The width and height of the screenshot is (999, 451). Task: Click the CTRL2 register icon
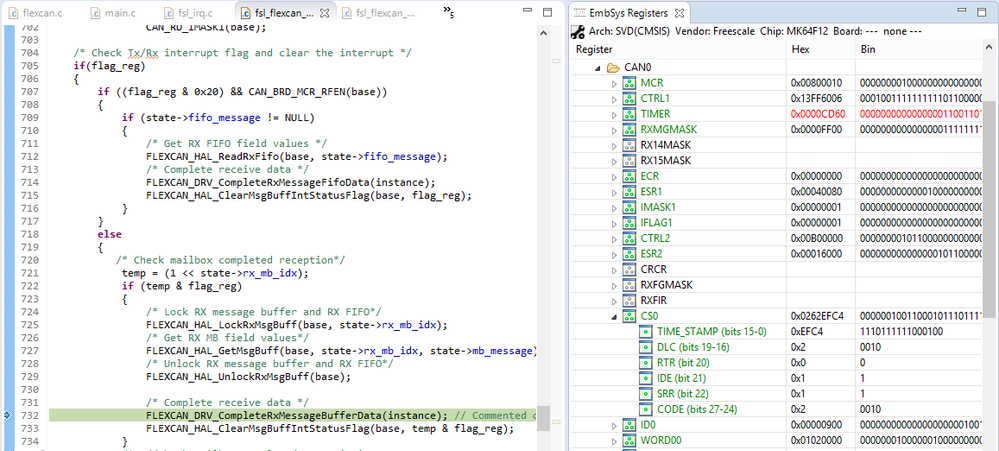pos(629,238)
